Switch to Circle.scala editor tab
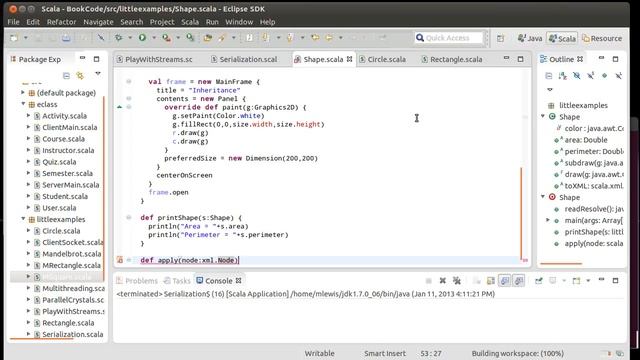This screenshot has width=640, height=360. pos(382,59)
